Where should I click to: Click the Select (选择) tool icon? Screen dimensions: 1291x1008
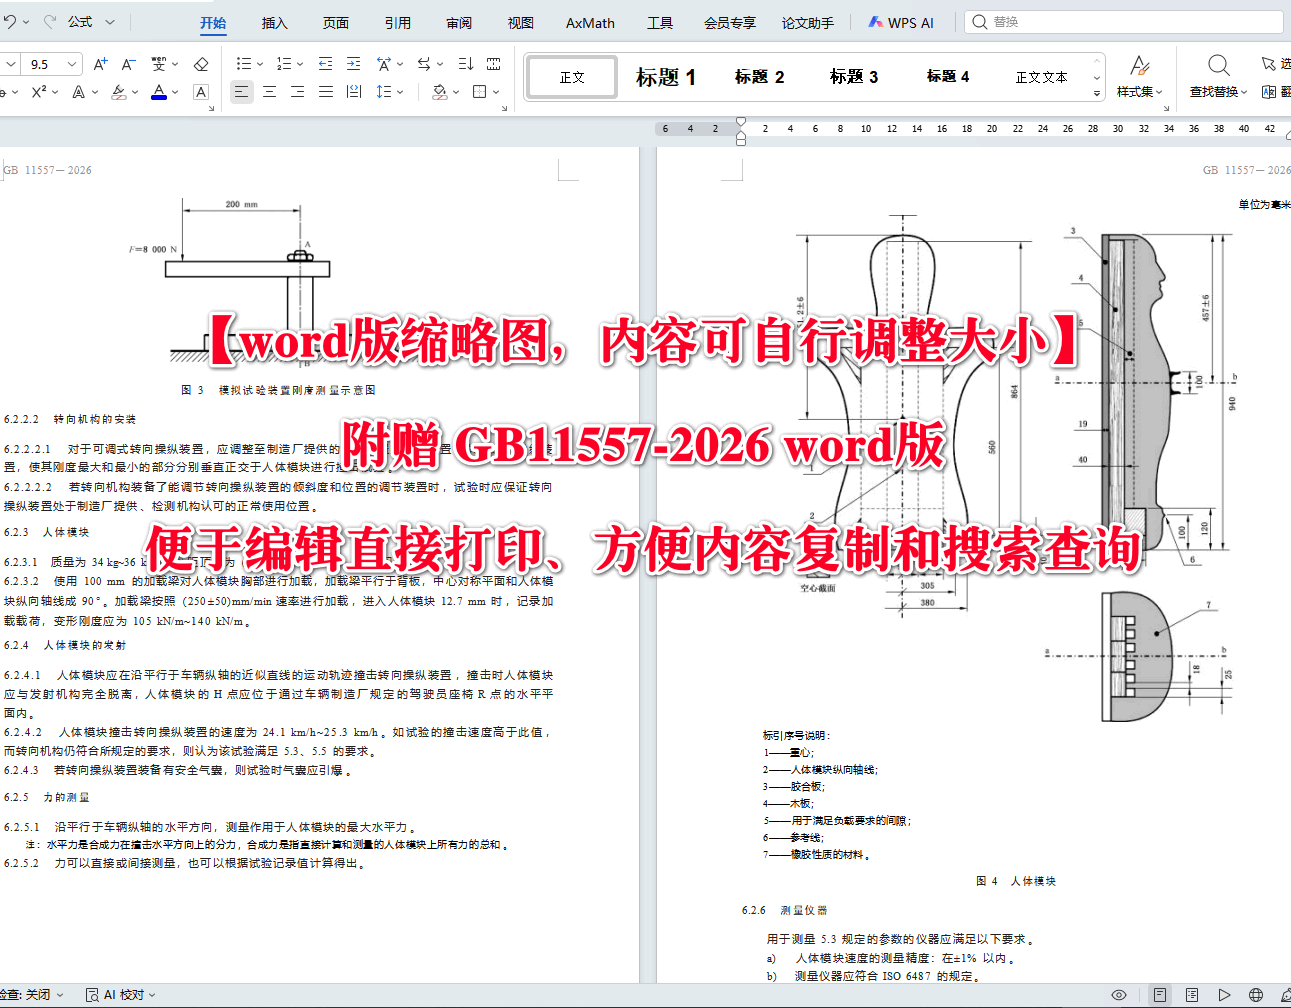click(x=1269, y=64)
